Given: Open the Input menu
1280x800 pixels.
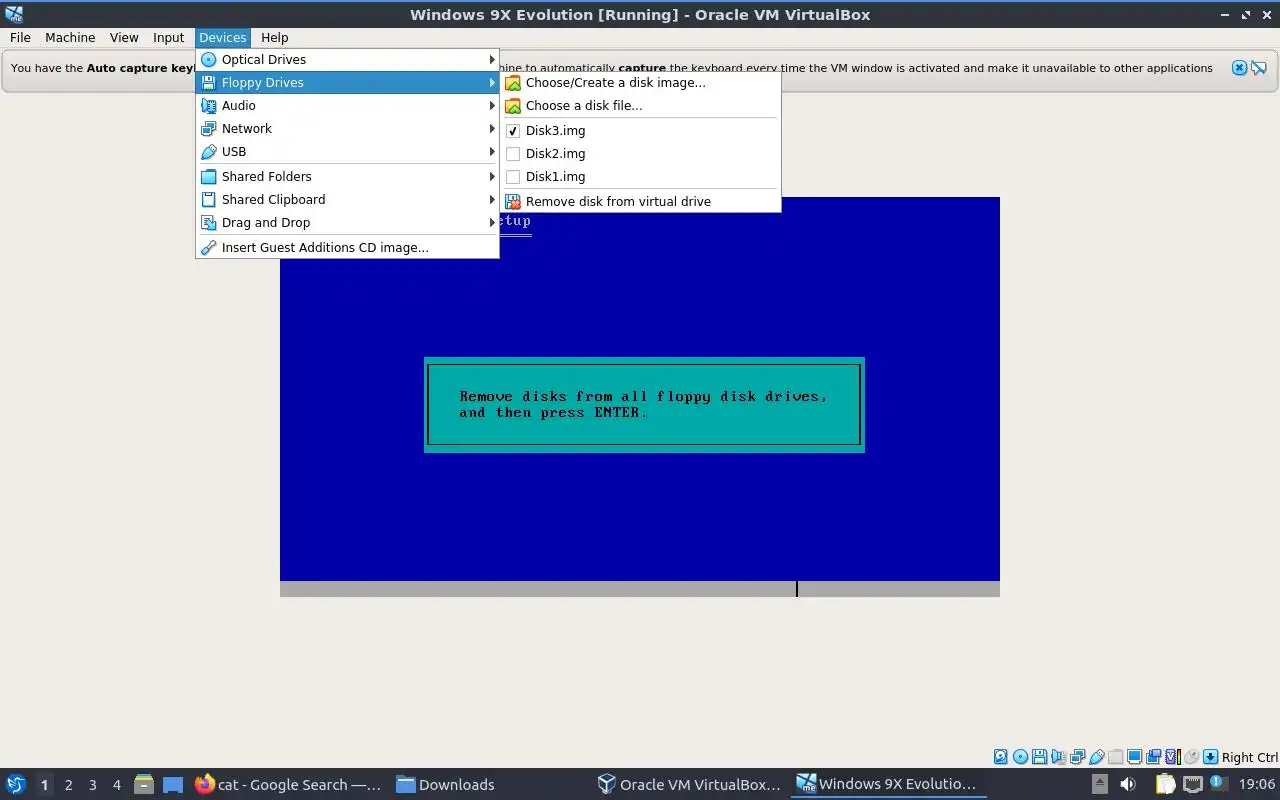Looking at the screenshot, I should pos(169,37).
